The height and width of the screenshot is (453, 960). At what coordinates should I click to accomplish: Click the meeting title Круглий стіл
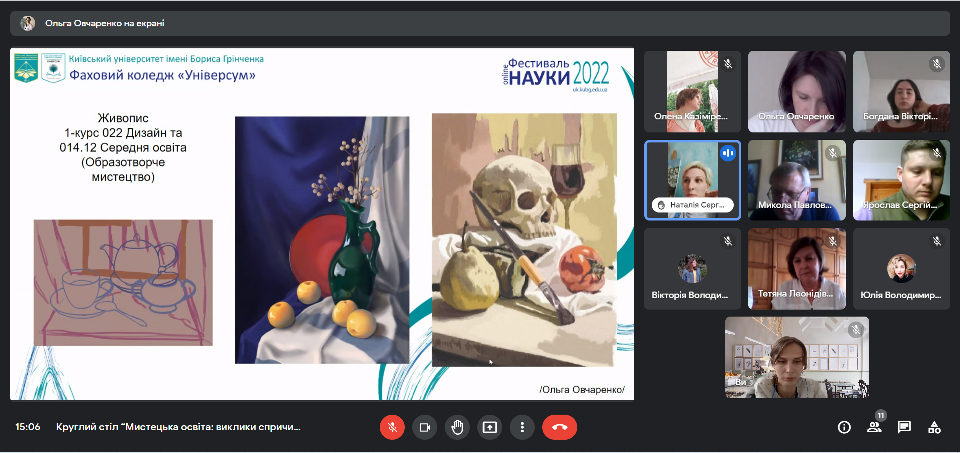(x=178, y=427)
